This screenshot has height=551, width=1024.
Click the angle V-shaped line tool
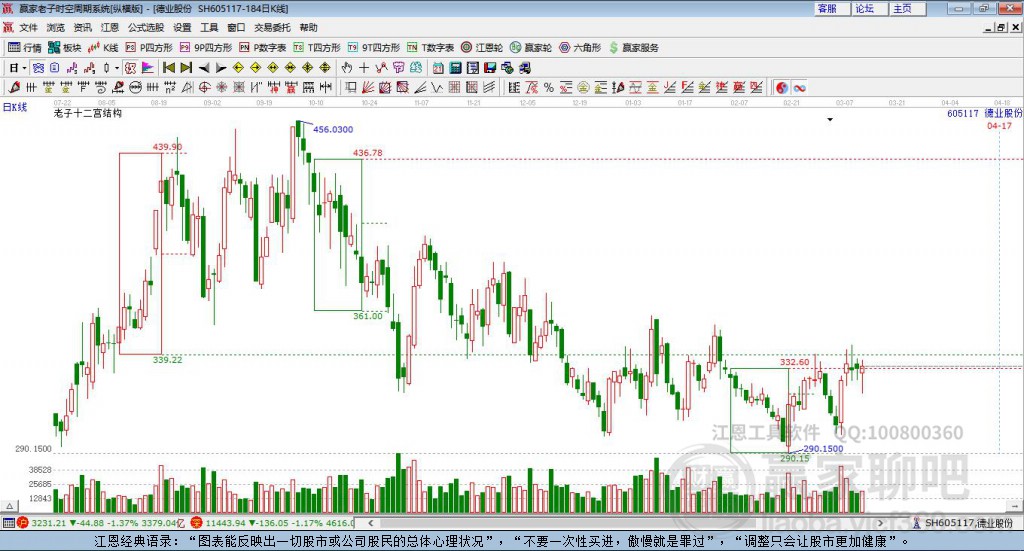click(x=437, y=87)
